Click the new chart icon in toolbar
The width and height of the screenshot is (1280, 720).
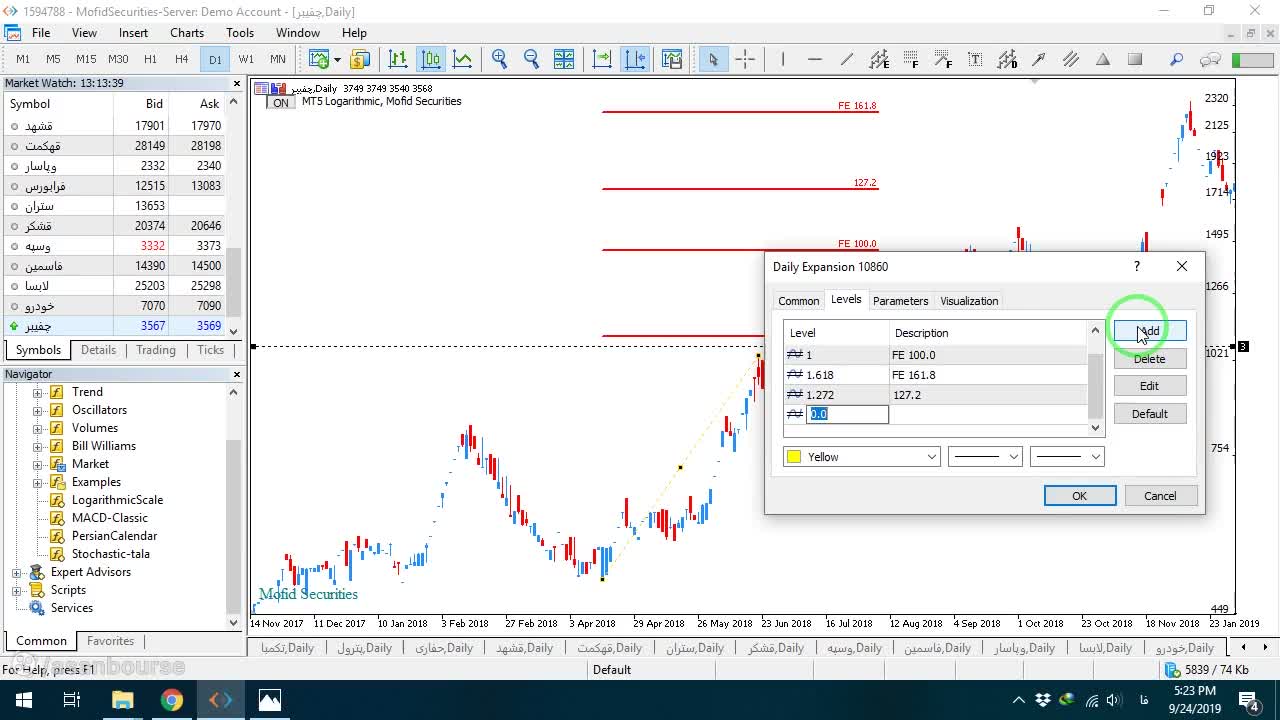tap(319, 59)
